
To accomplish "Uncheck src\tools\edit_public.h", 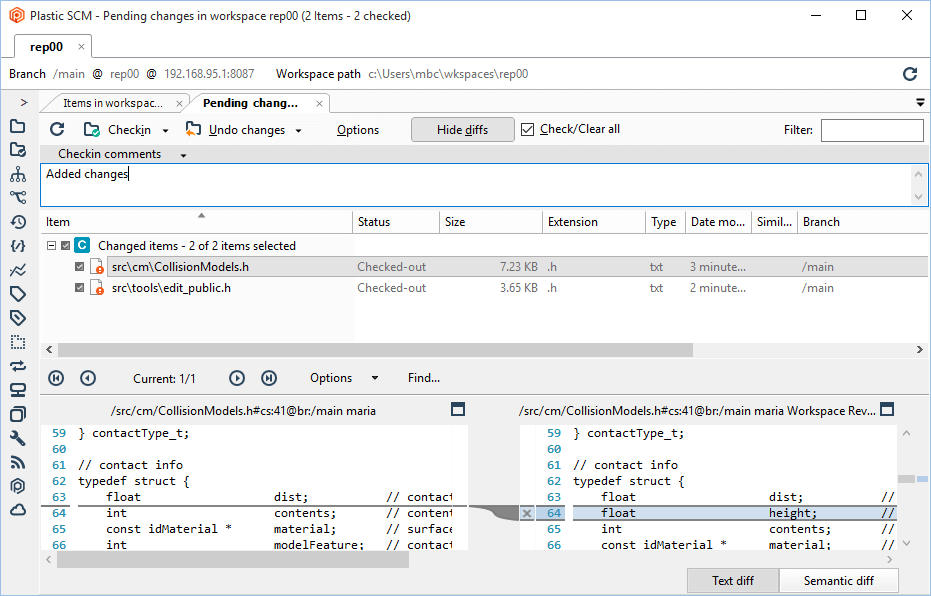I will pyautogui.click(x=80, y=288).
